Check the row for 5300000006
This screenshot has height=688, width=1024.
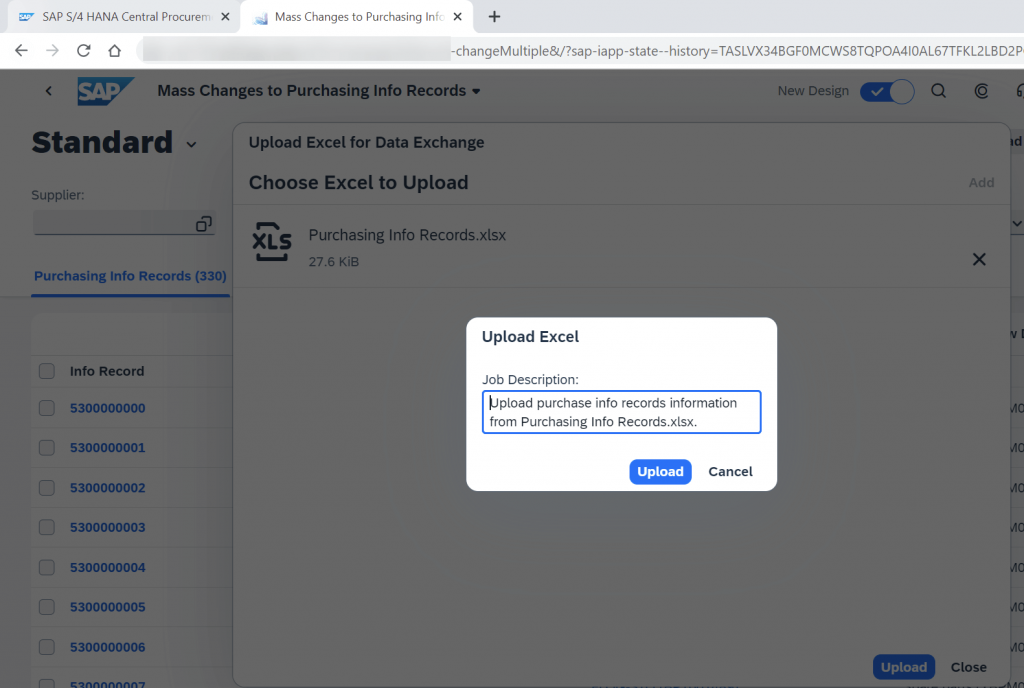pyautogui.click(x=46, y=647)
